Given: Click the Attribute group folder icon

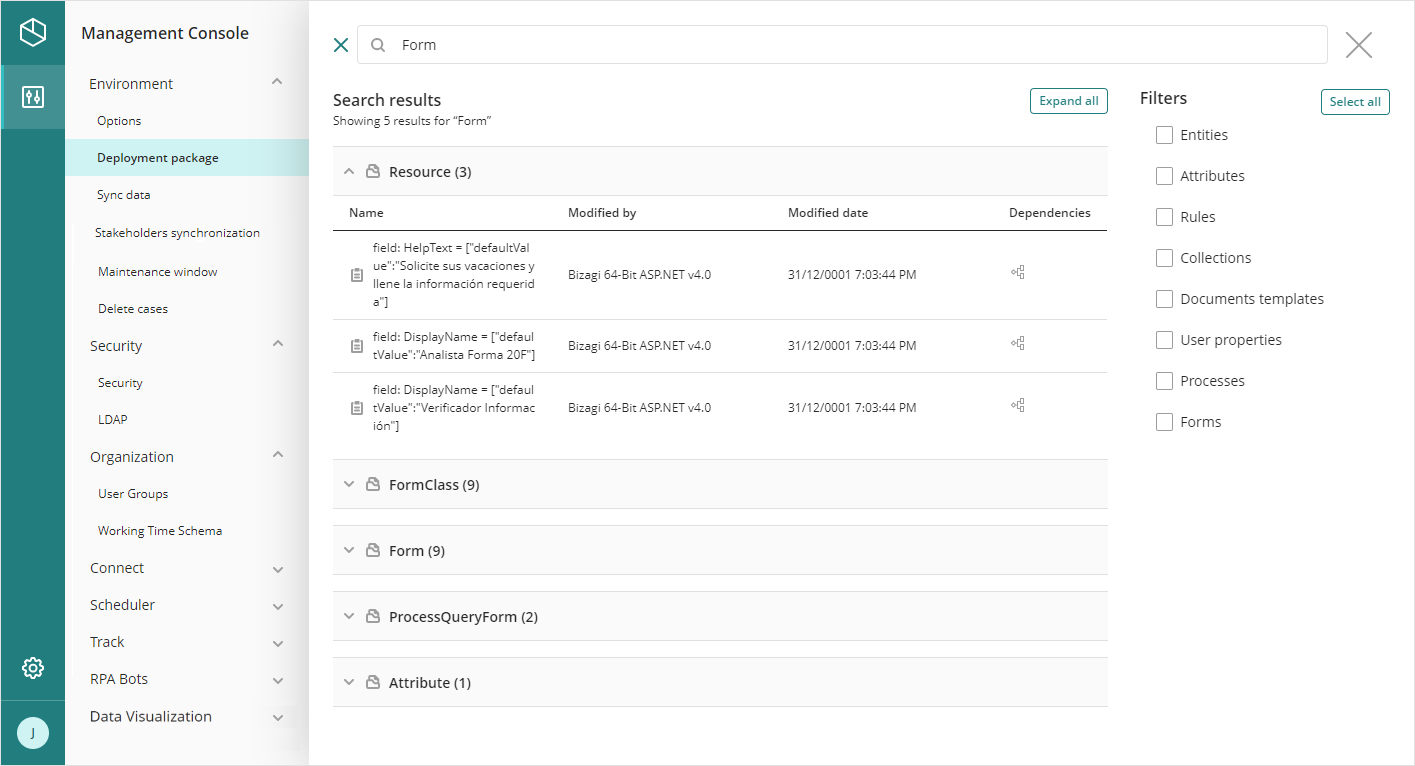Looking at the screenshot, I should (x=373, y=683).
